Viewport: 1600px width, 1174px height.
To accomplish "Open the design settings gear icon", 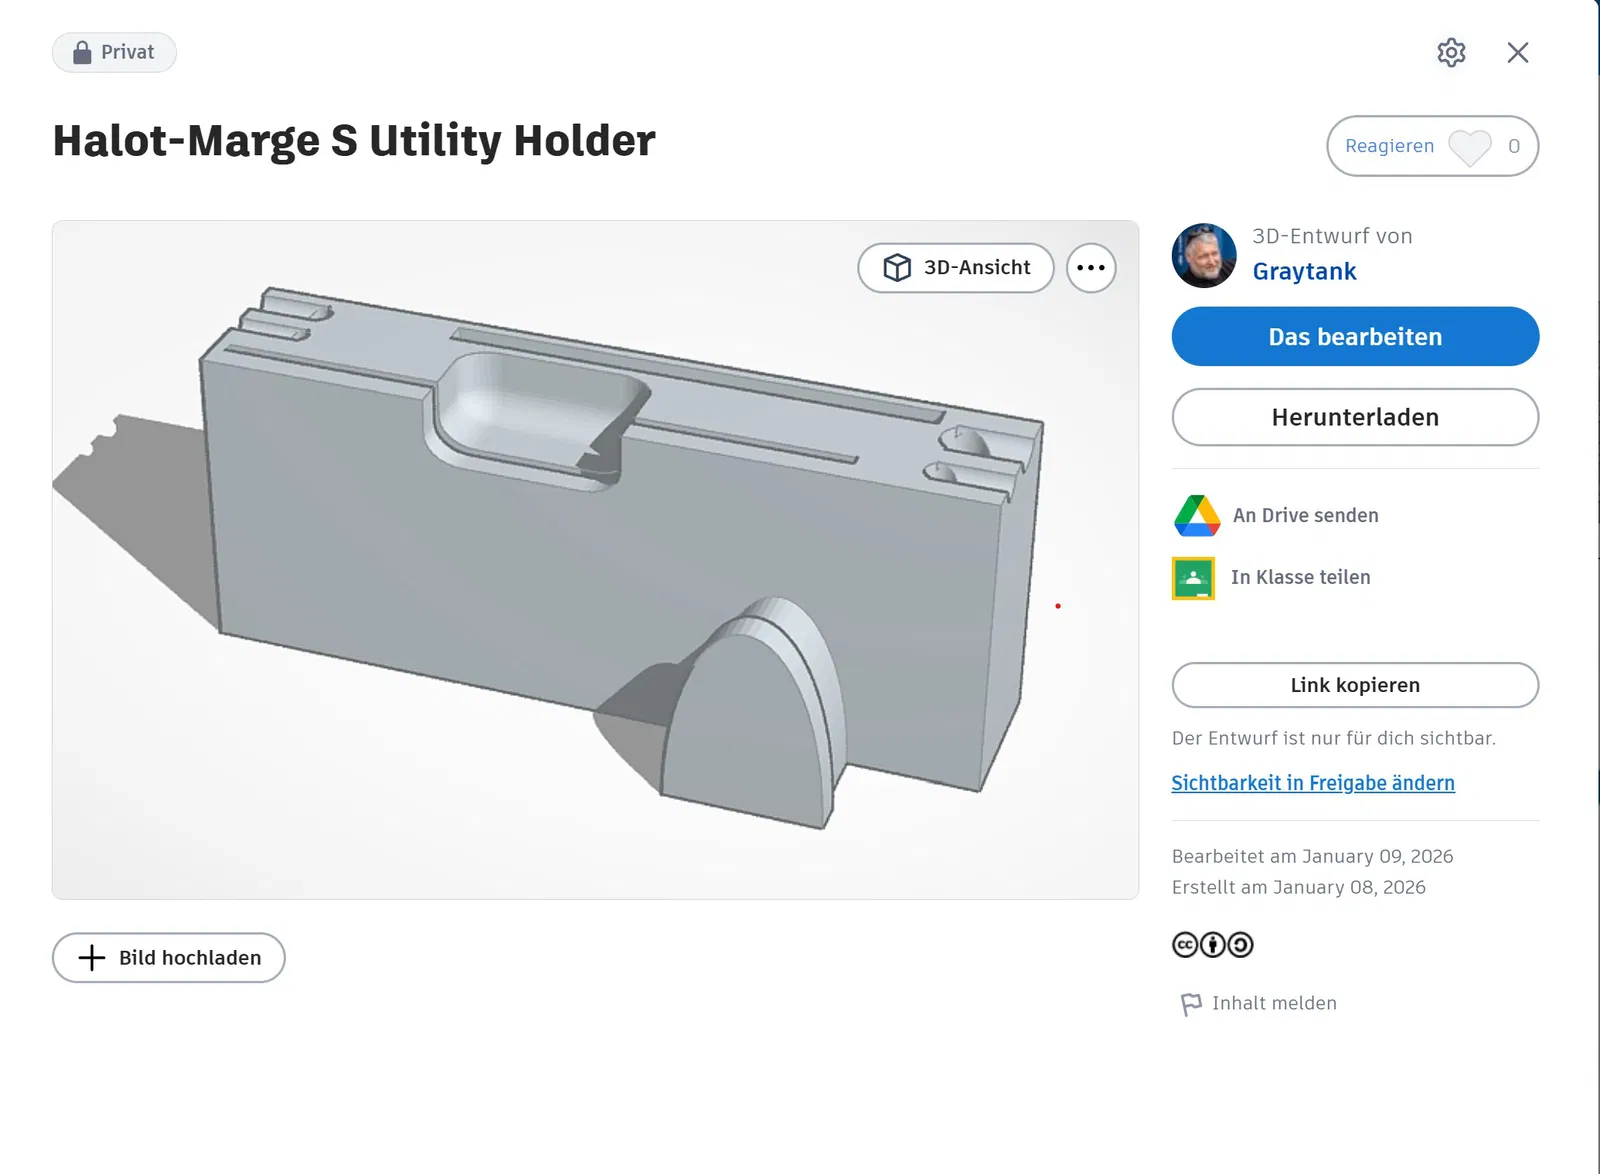I will click(x=1451, y=53).
